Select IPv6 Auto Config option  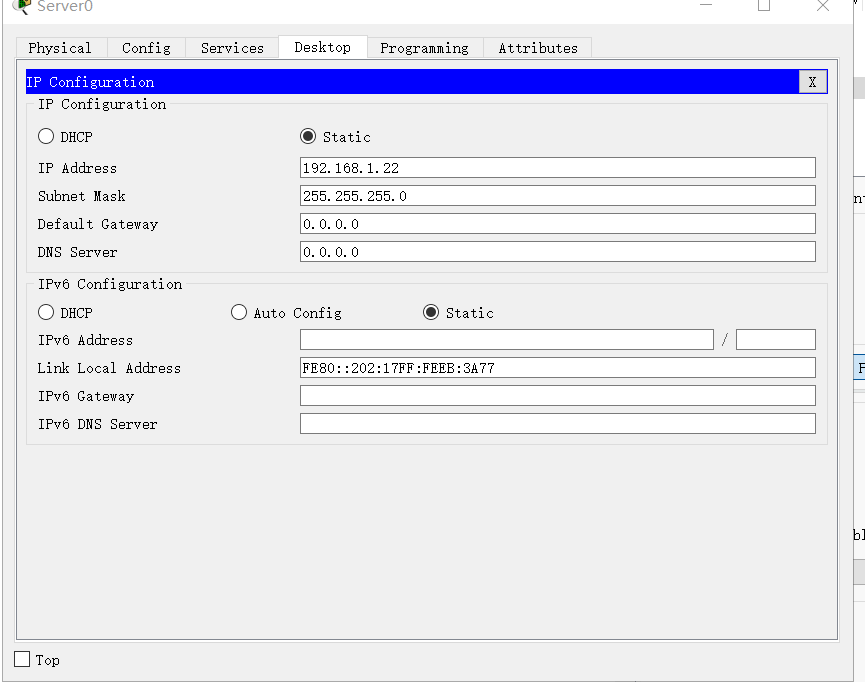click(x=239, y=312)
